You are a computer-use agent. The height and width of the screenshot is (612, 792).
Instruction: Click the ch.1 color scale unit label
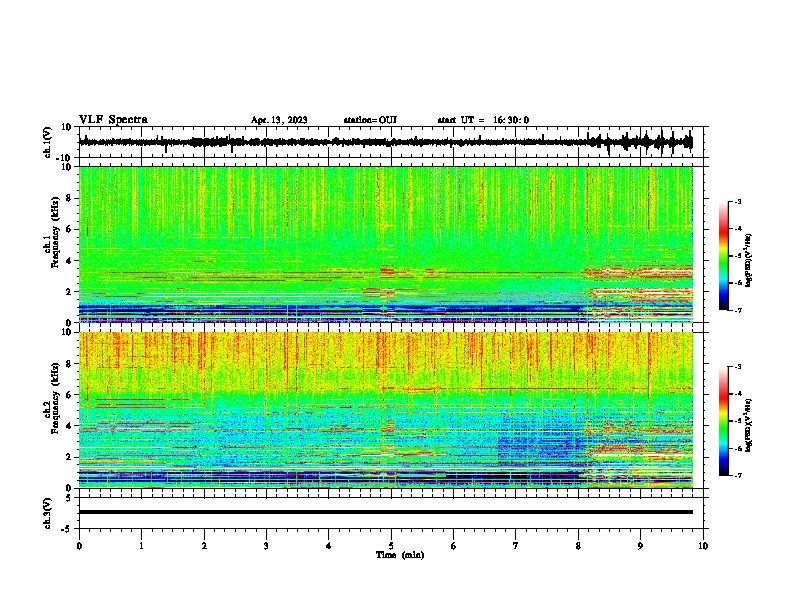coord(749,261)
